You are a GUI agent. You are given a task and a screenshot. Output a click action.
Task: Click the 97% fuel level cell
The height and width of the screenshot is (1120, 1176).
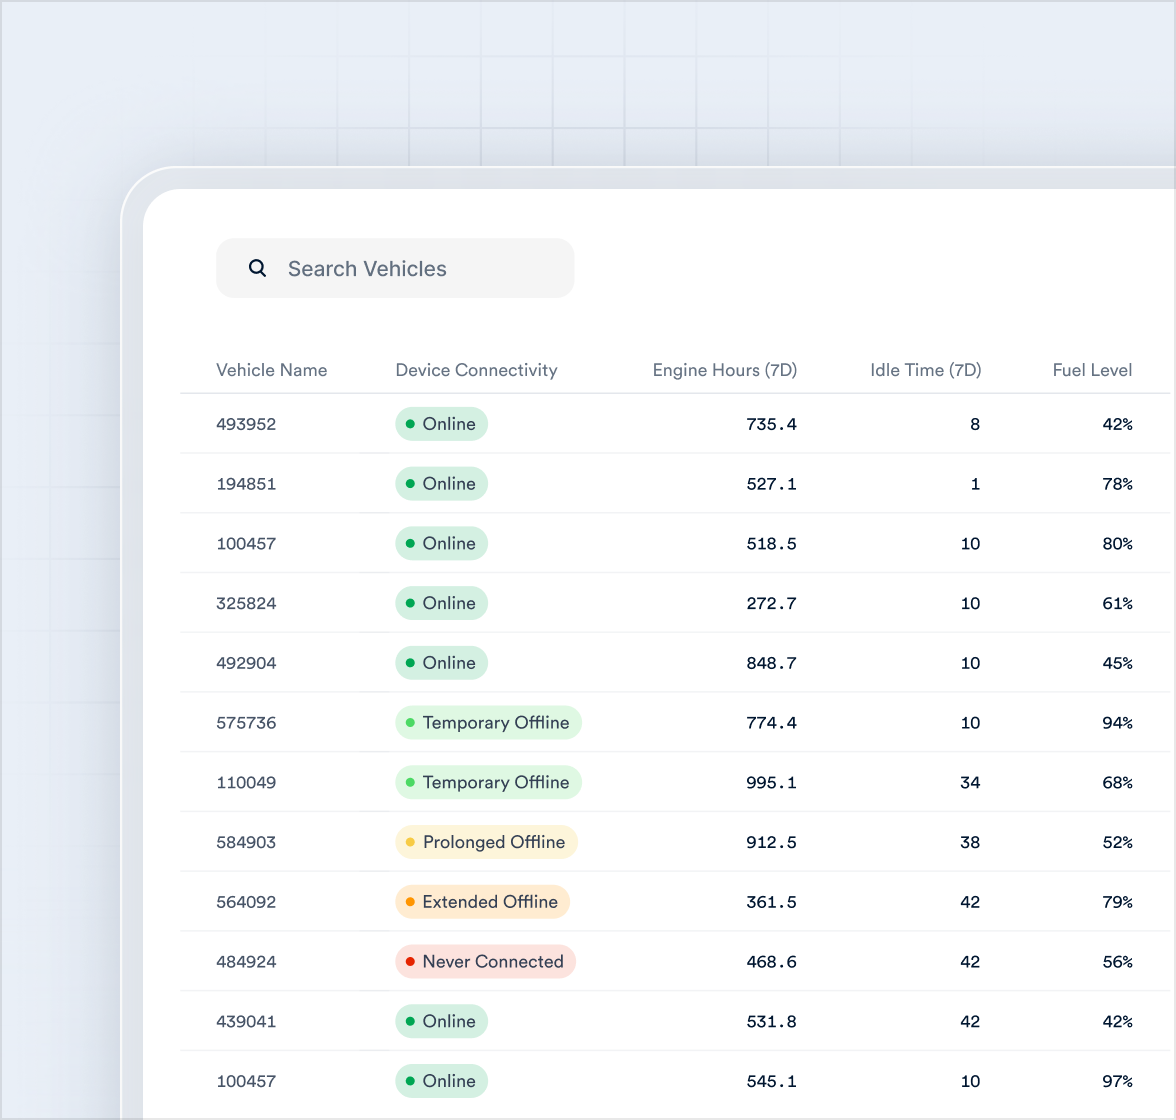pos(1118,1081)
